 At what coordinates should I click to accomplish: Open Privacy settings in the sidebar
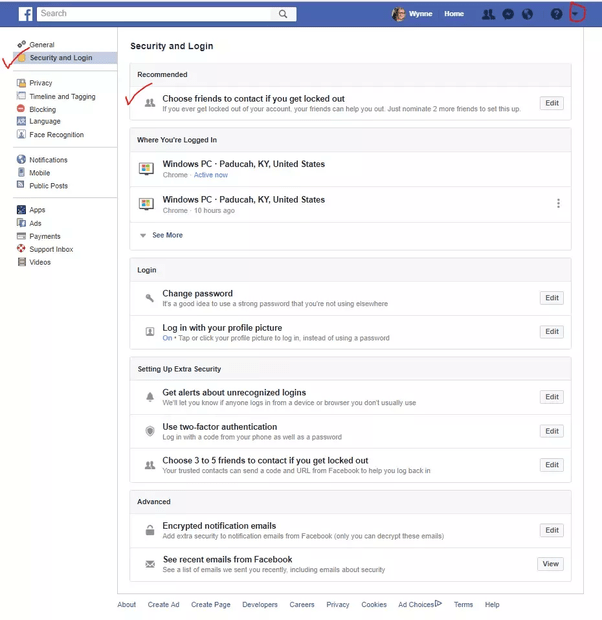pos(41,83)
